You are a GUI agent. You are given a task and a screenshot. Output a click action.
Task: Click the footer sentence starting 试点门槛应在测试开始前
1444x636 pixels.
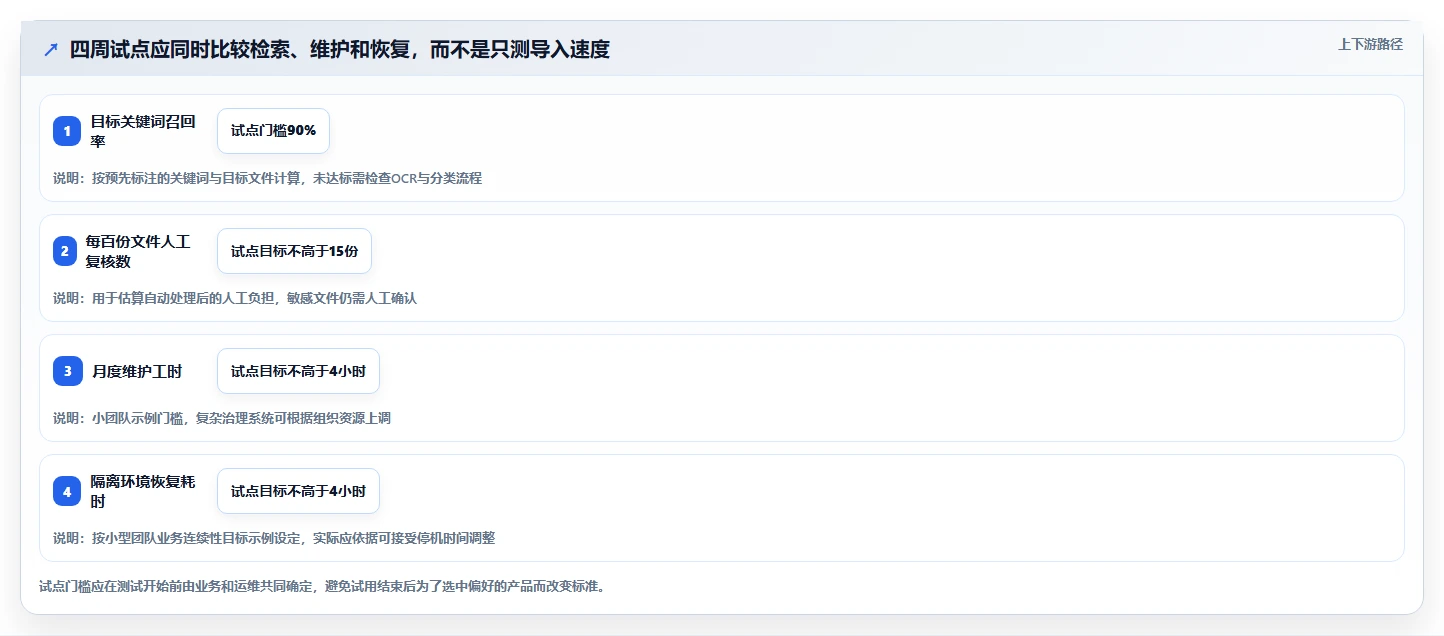click(321, 586)
